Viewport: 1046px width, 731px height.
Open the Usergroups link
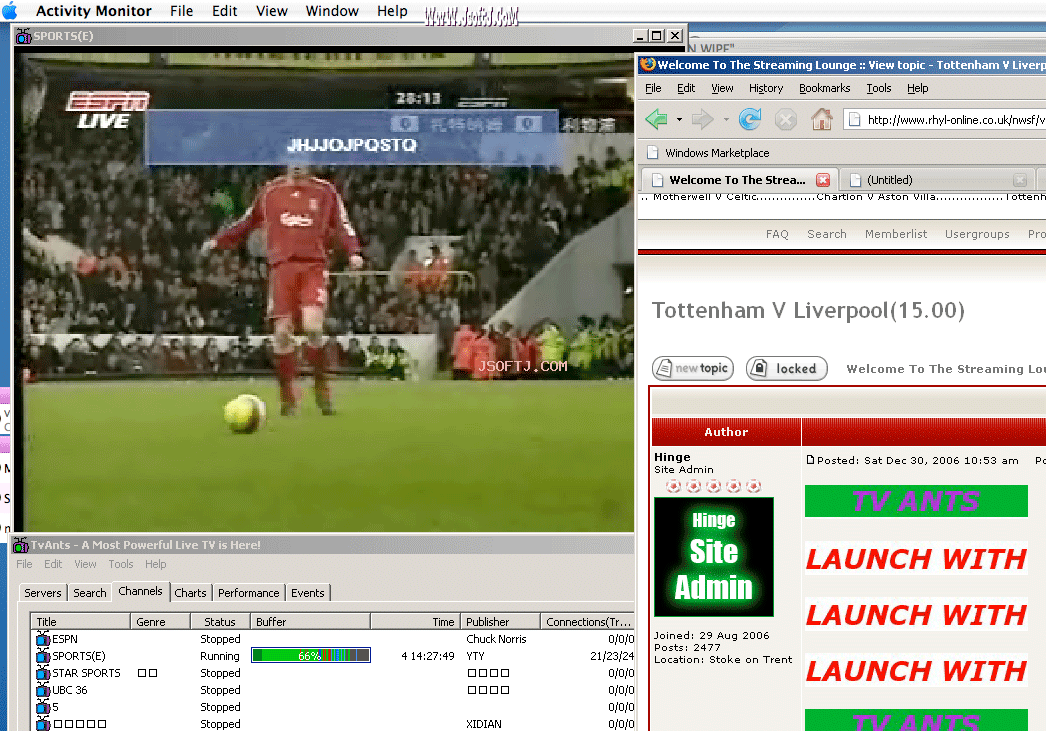977,234
